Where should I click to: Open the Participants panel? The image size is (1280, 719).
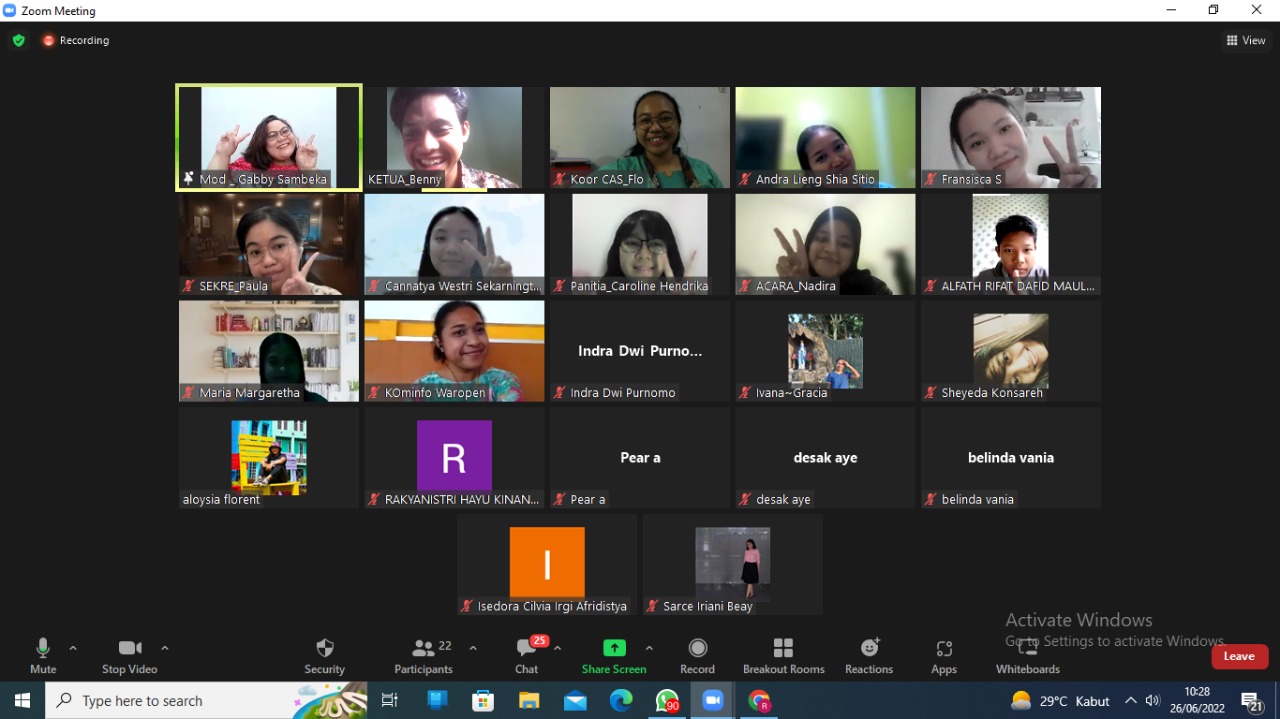pyautogui.click(x=423, y=656)
